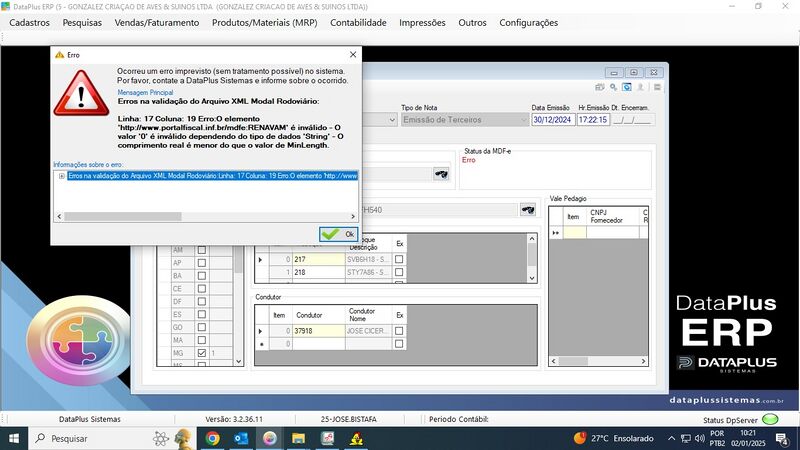The height and width of the screenshot is (450, 800).
Task: Tick the CE state checkbox
Action: pyautogui.click(x=202, y=289)
